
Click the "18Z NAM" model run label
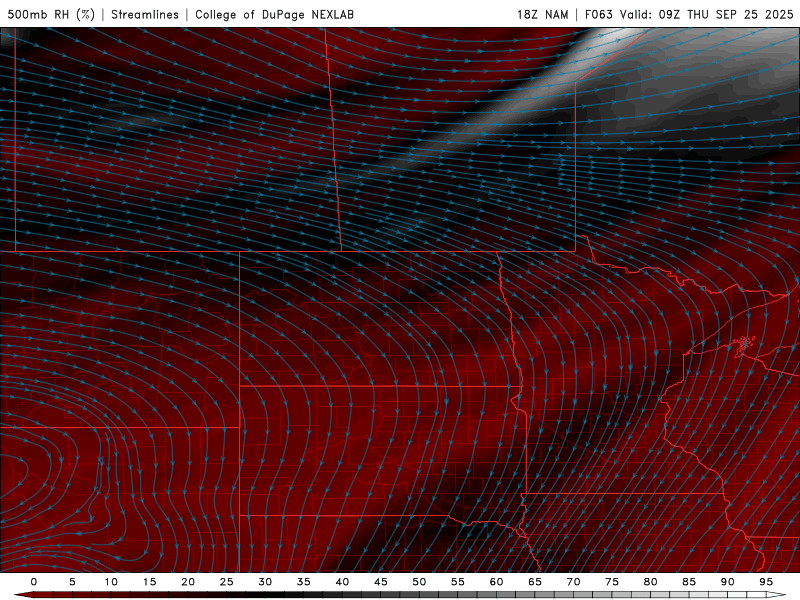coord(542,14)
